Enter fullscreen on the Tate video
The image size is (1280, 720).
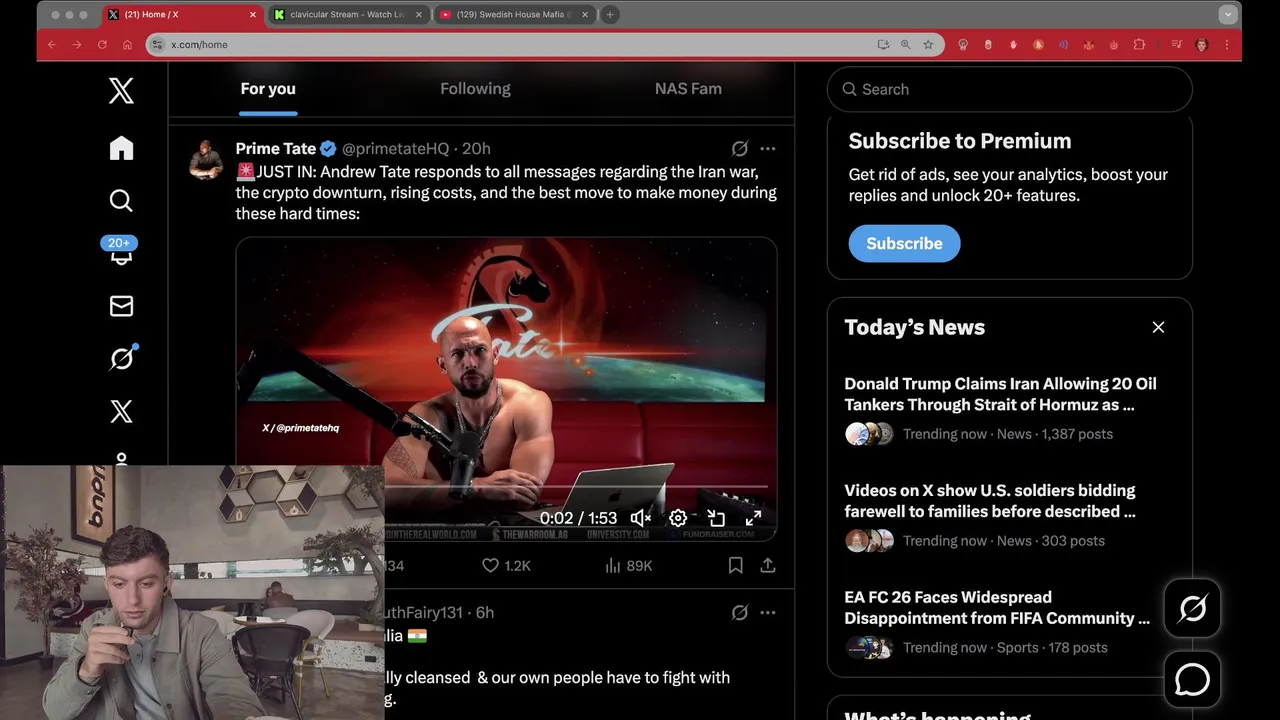pyautogui.click(x=754, y=518)
